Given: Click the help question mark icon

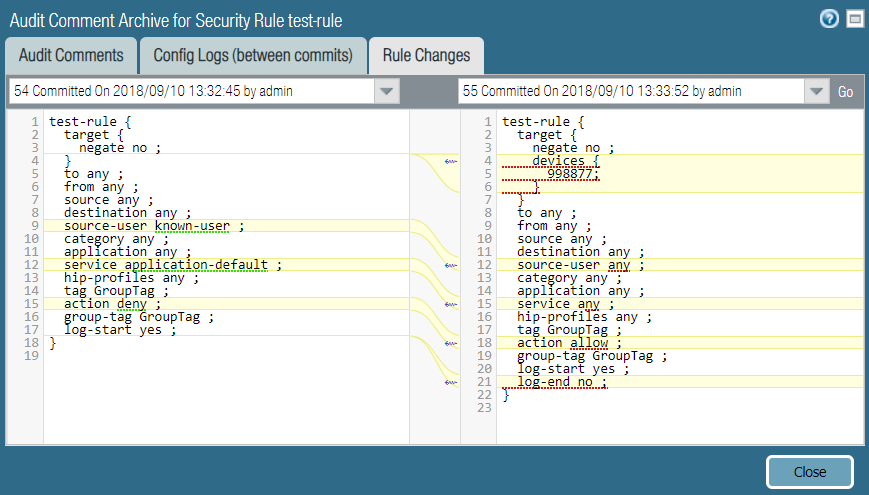Looking at the screenshot, I should click(828, 19).
